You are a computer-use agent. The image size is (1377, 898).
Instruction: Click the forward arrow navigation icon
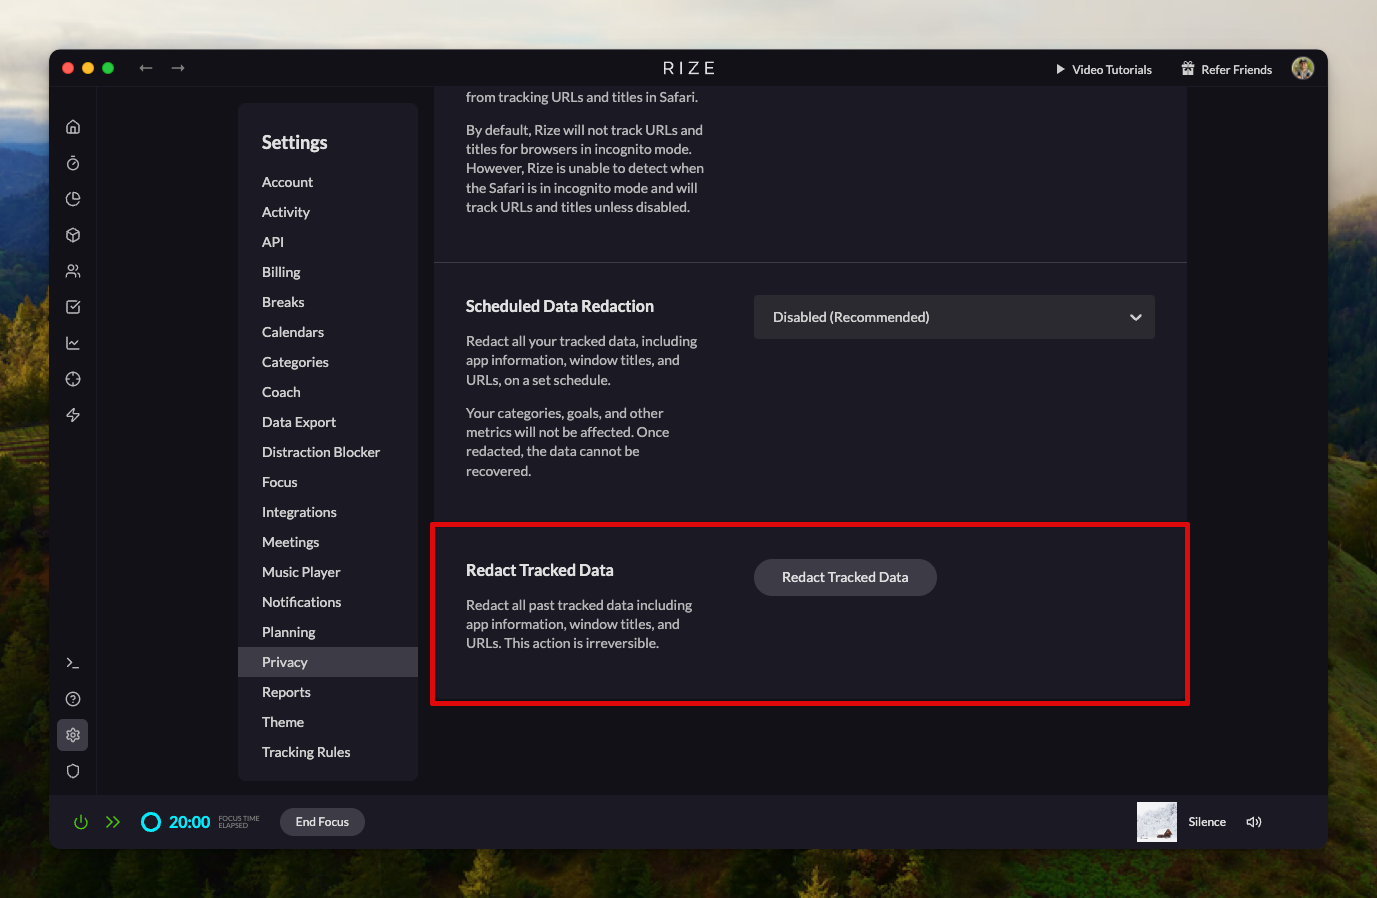(178, 68)
